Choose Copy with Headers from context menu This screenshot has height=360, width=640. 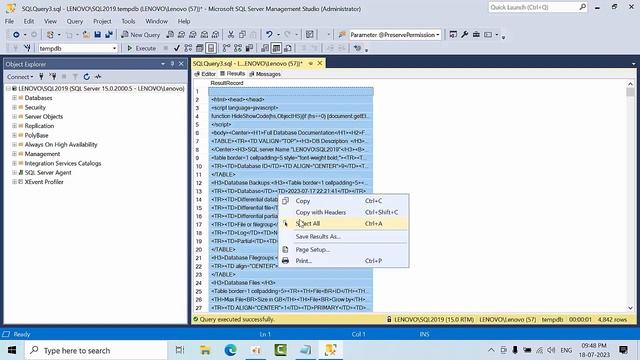coord(343,212)
